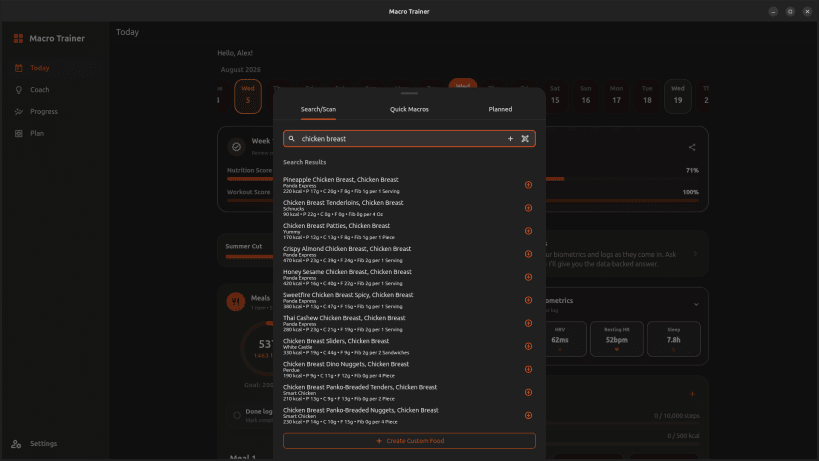The image size is (819, 461).
Task: Add Chicken Breast Sliders entry
Action: pyautogui.click(x=528, y=346)
